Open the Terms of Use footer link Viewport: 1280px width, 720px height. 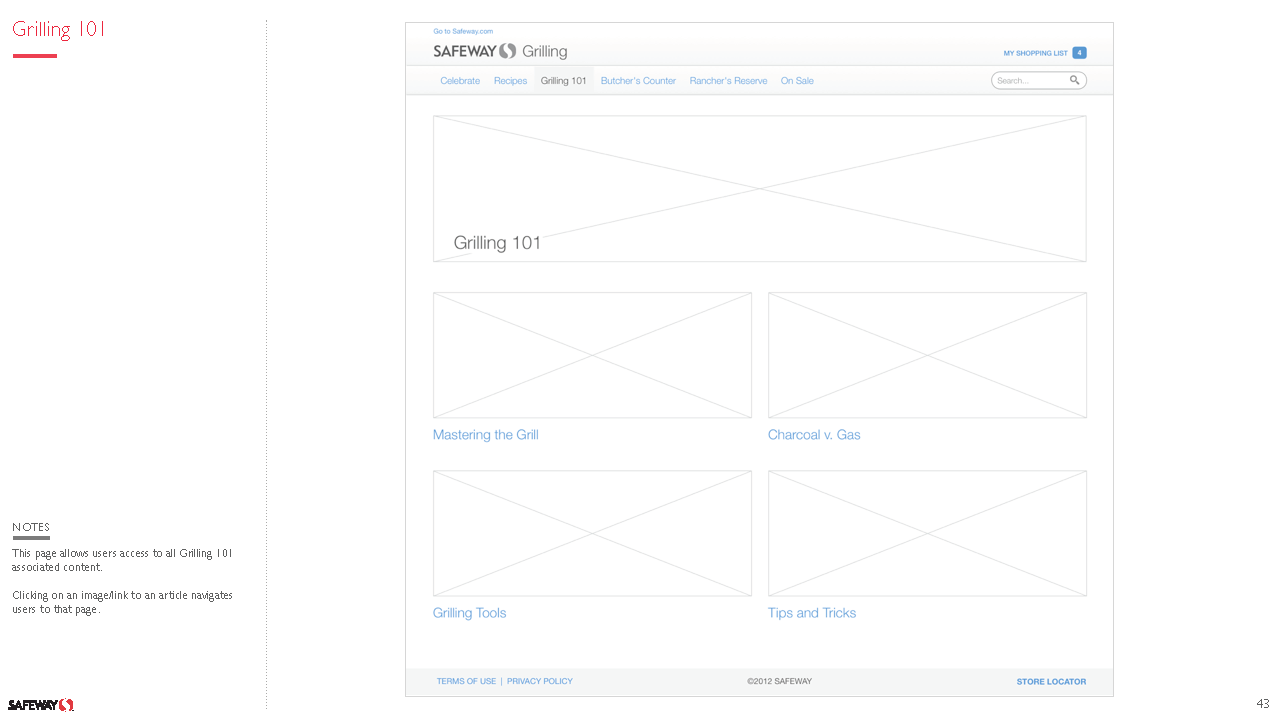[466, 681]
